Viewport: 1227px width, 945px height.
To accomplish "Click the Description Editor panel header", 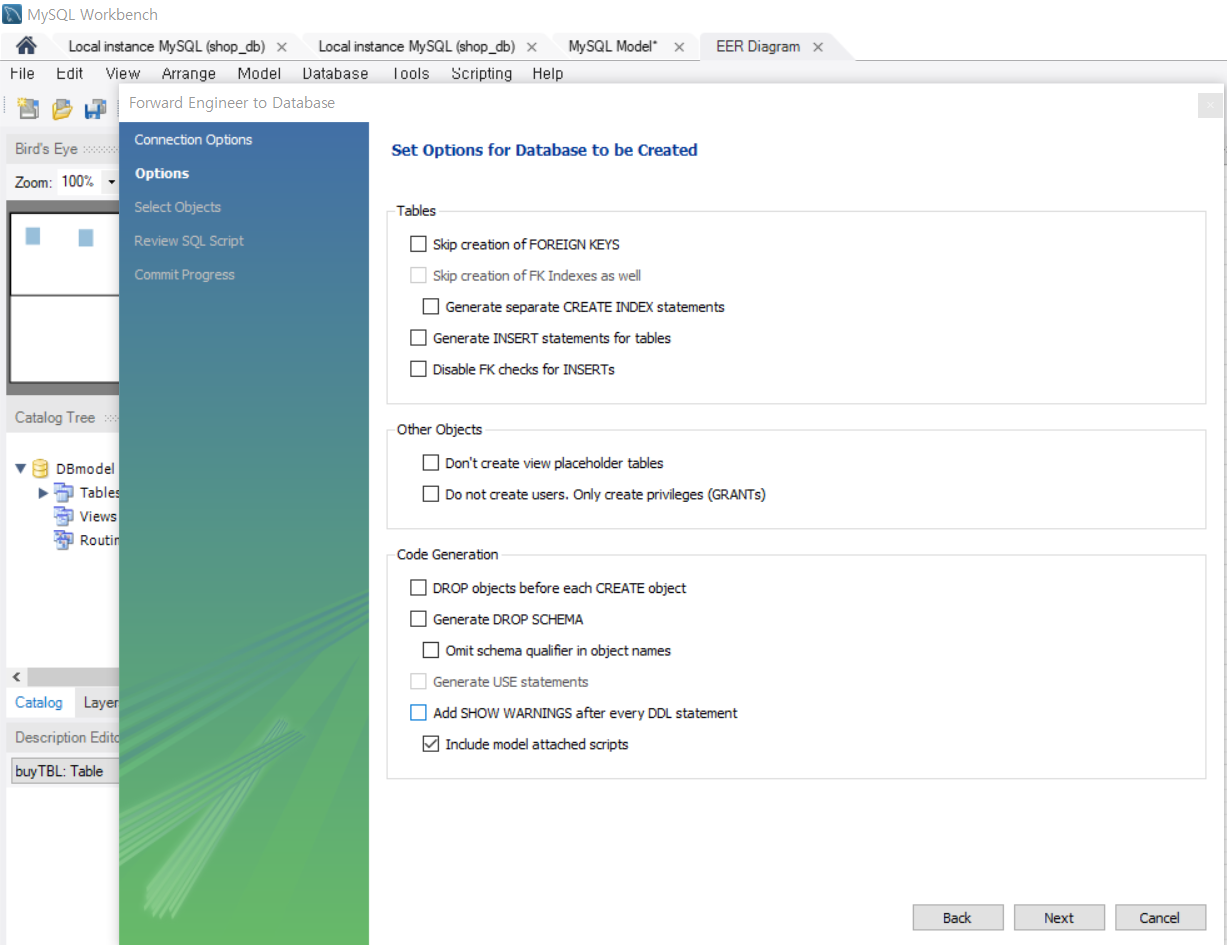I will [x=63, y=737].
